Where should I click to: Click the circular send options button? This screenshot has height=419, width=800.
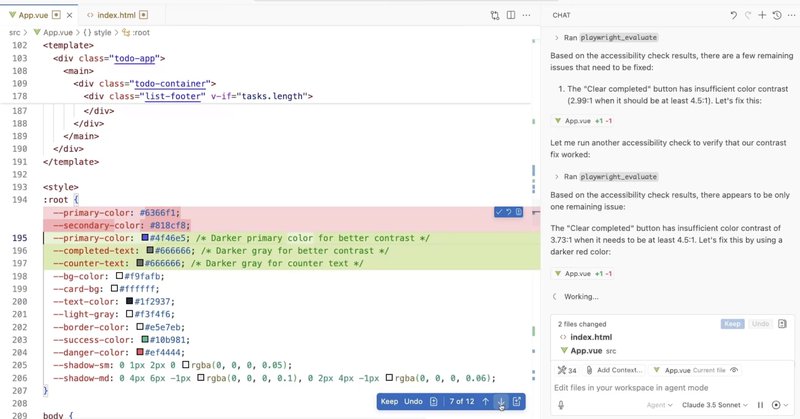click(776, 405)
